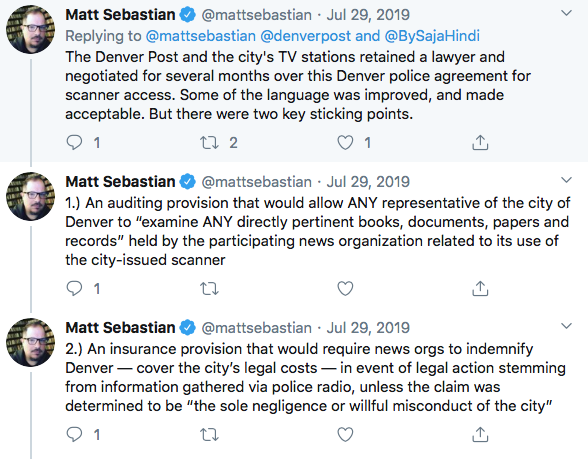Open the @mattsebastian link in Replying to
Viewport: 588px width, 461px height.
click(201, 36)
